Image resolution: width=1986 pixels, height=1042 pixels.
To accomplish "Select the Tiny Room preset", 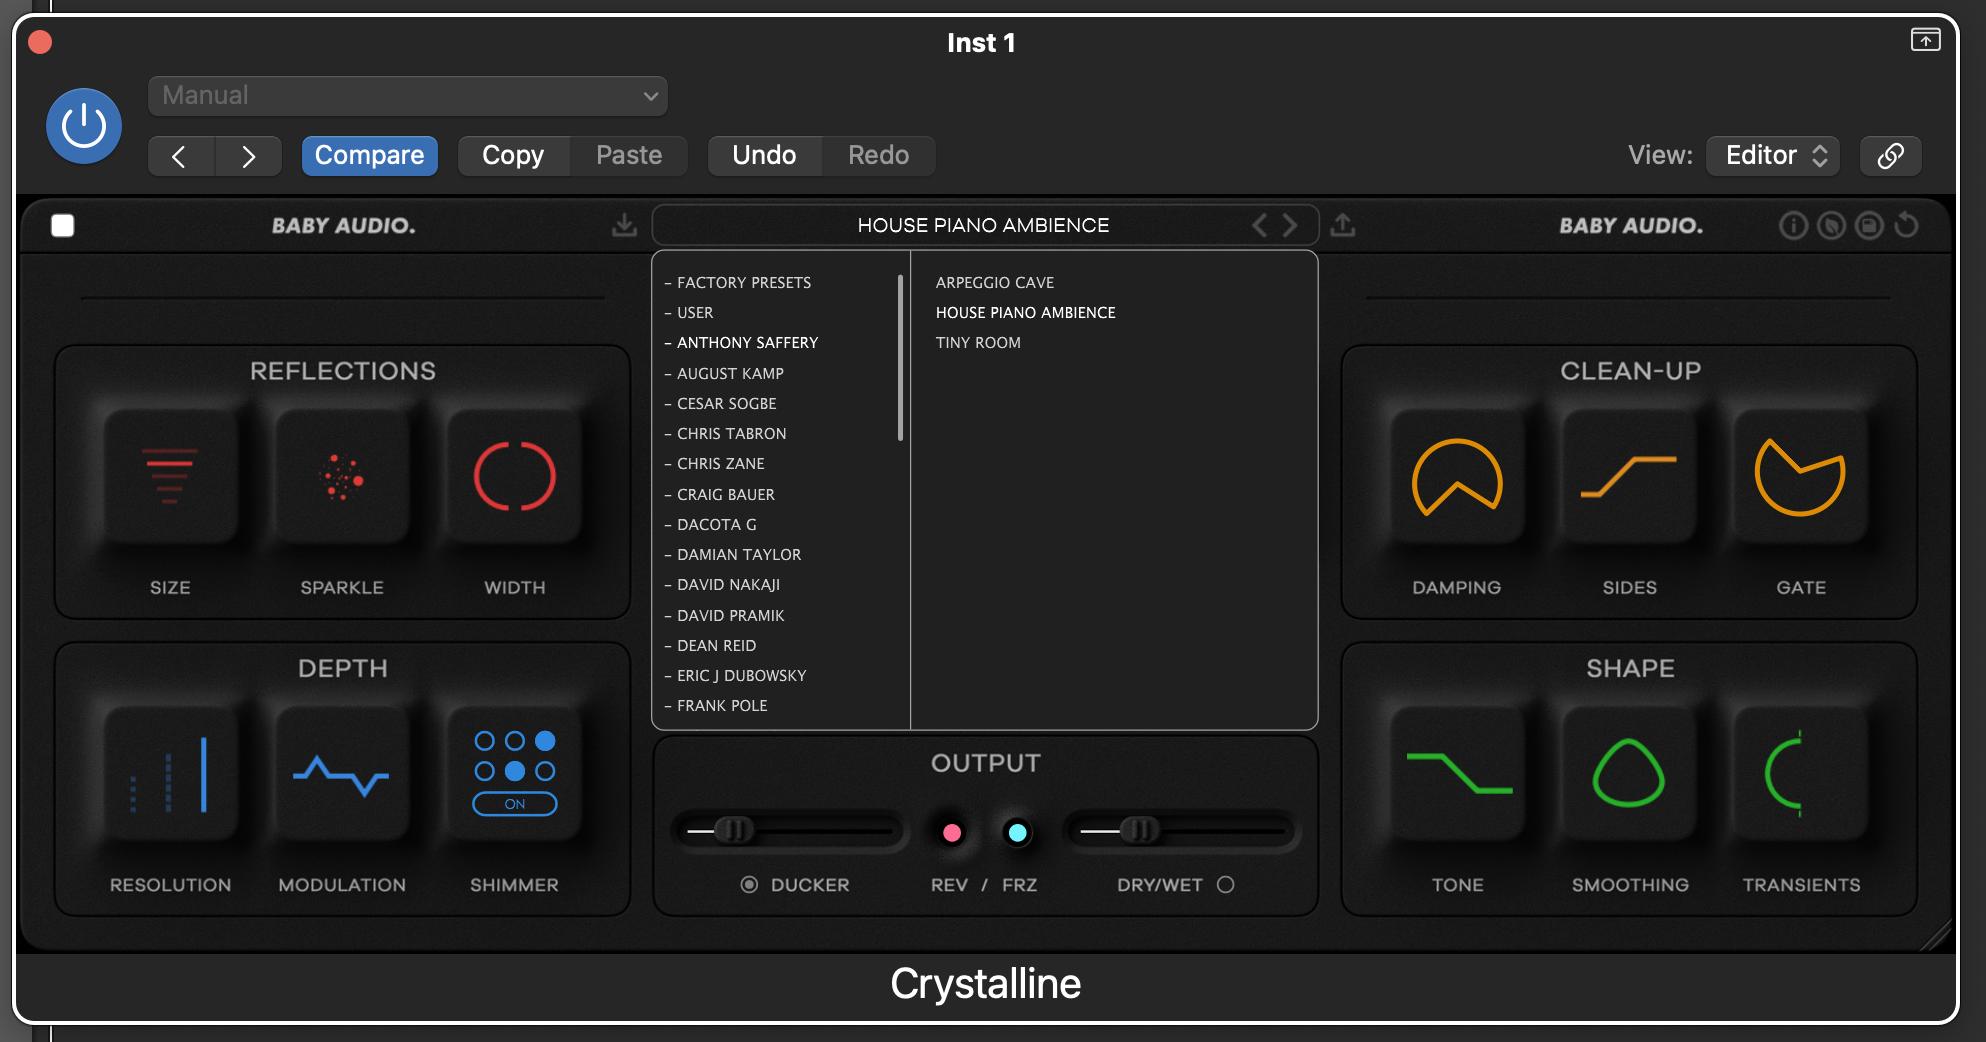I will (x=978, y=343).
